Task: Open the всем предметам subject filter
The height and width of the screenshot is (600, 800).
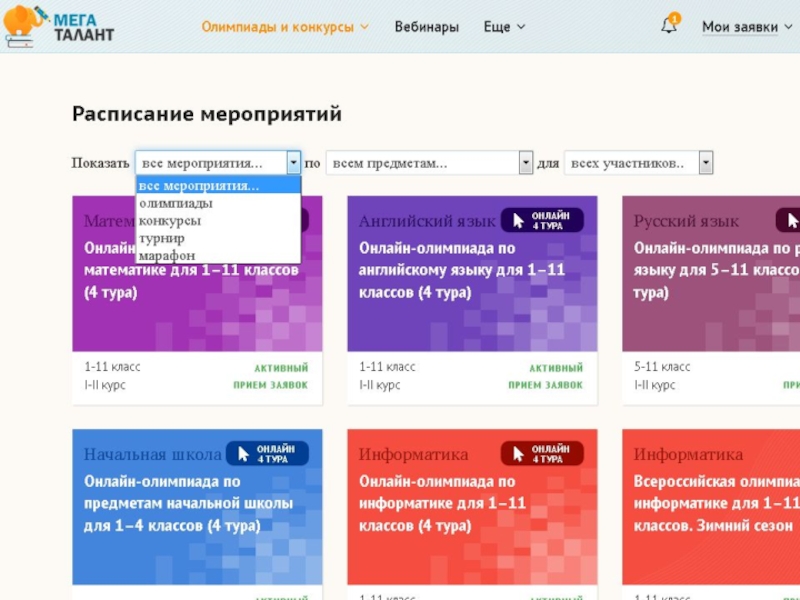Action: pos(431,163)
